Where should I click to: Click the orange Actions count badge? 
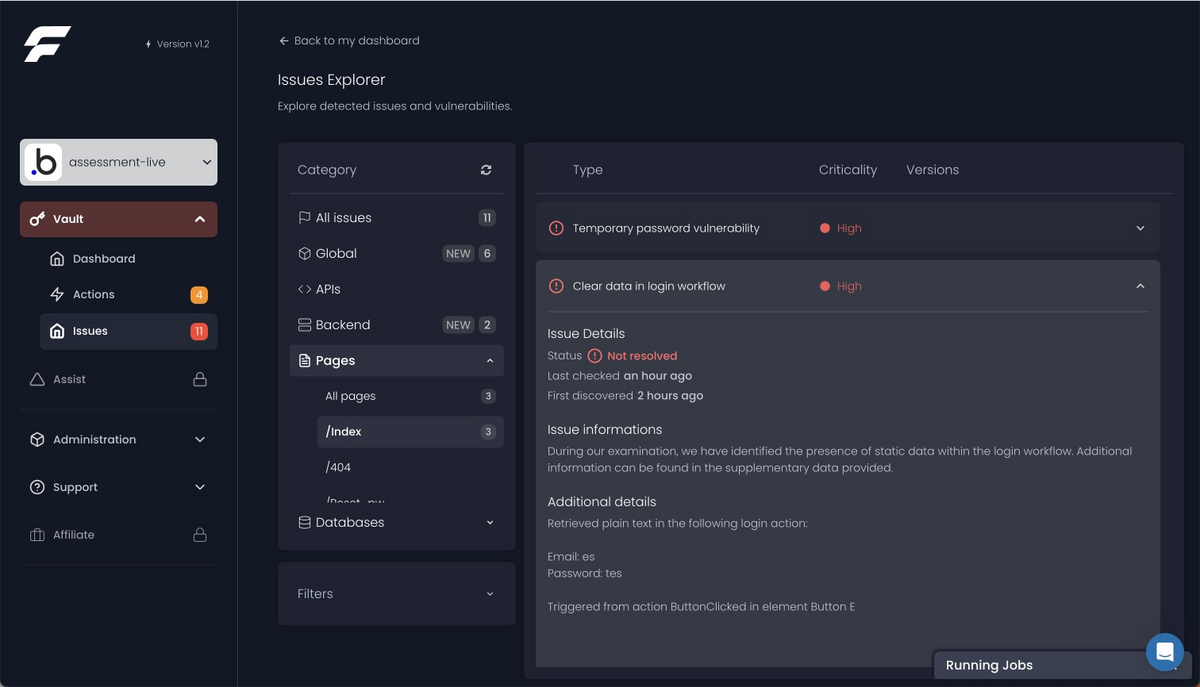[x=199, y=295]
